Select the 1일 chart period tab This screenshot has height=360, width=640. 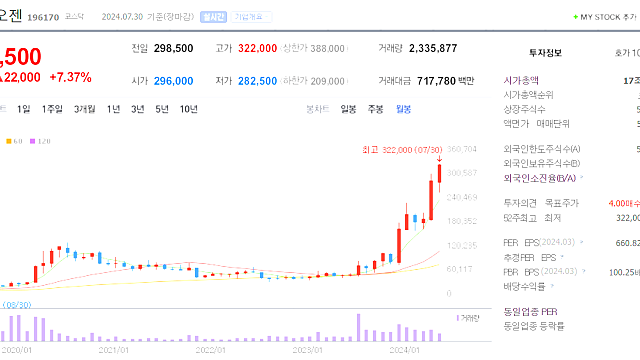(24, 109)
